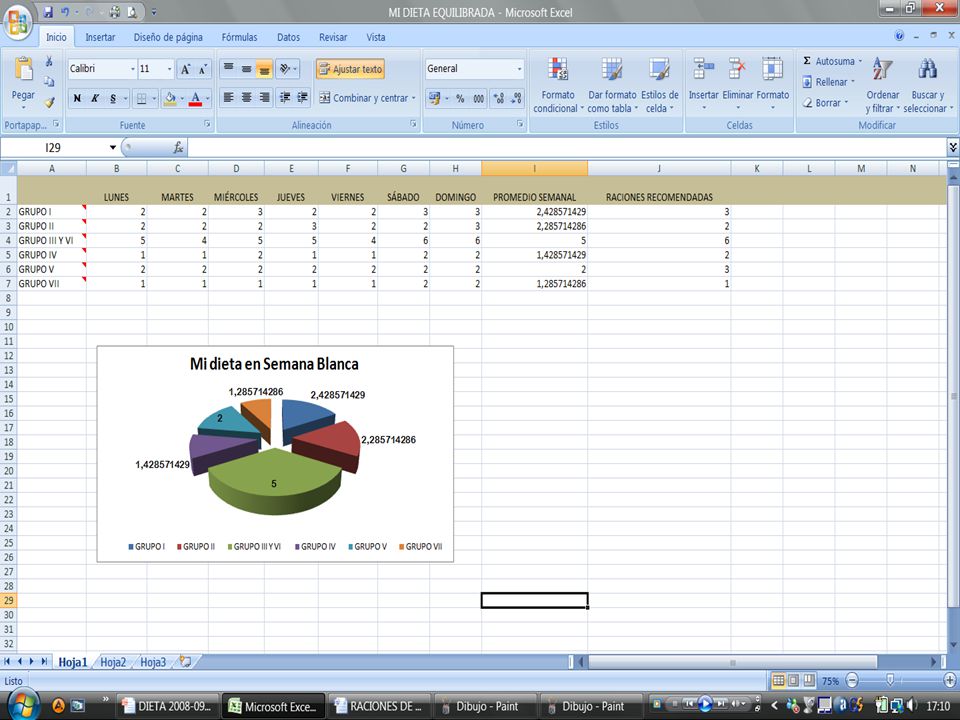Click the Office round button
The height and width of the screenshot is (720, 960).
point(18,23)
